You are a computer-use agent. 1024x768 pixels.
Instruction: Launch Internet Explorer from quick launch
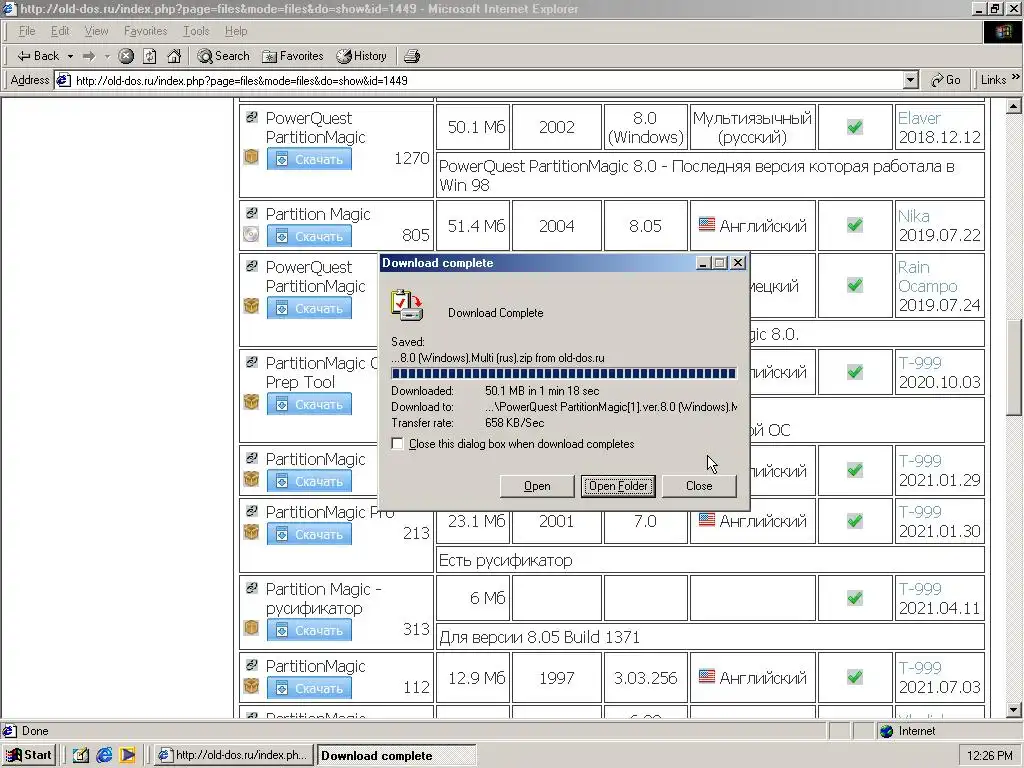click(x=104, y=755)
